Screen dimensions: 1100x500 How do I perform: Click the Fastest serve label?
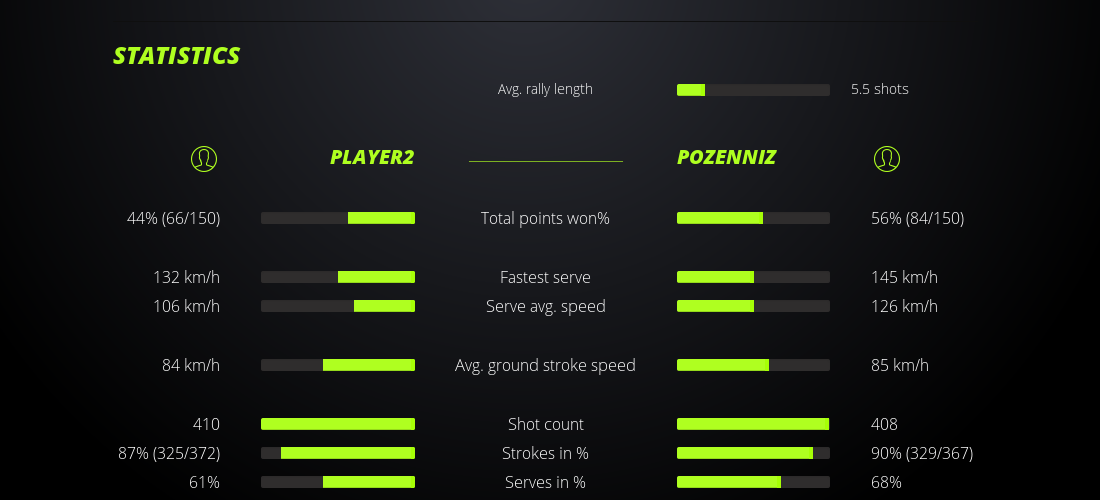pos(545,277)
